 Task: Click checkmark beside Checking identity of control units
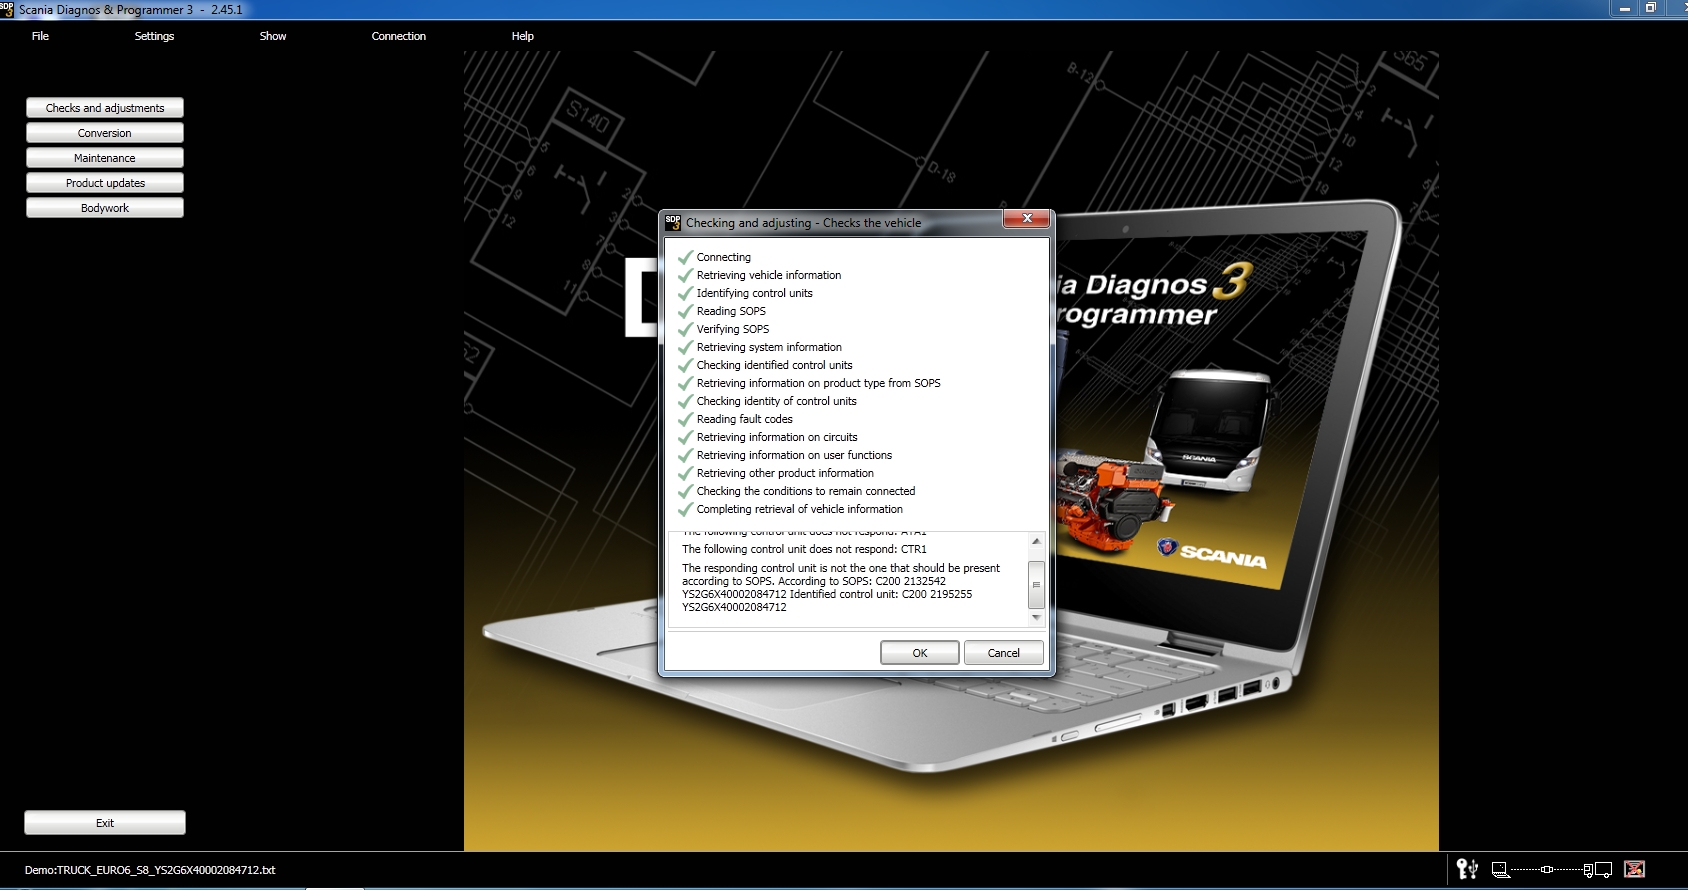(685, 401)
